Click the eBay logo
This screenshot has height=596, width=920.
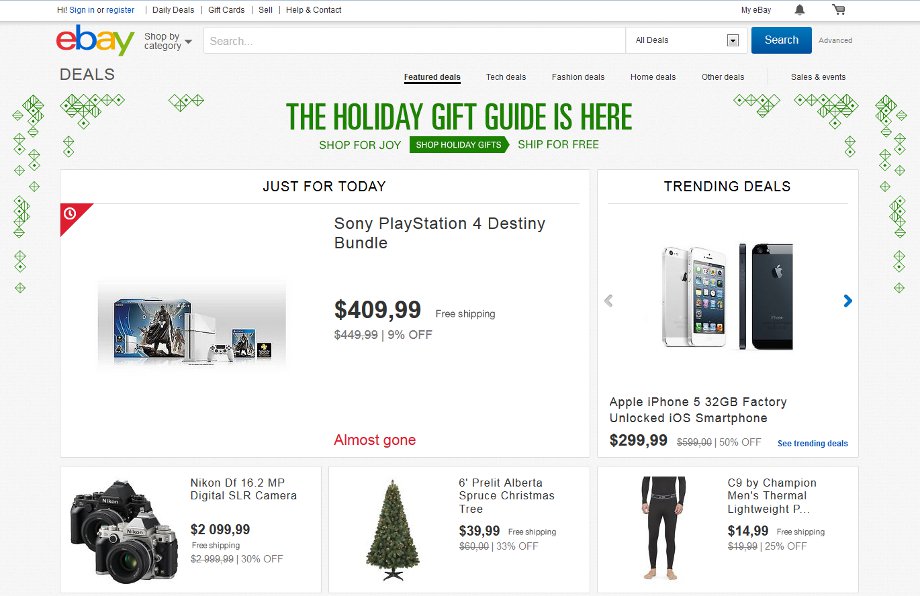click(95, 40)
